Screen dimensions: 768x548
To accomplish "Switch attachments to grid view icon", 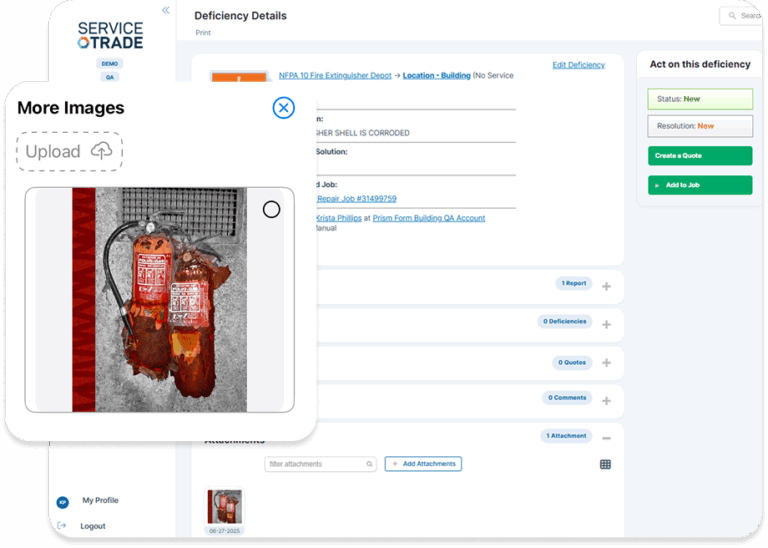I will pos(605,464).
